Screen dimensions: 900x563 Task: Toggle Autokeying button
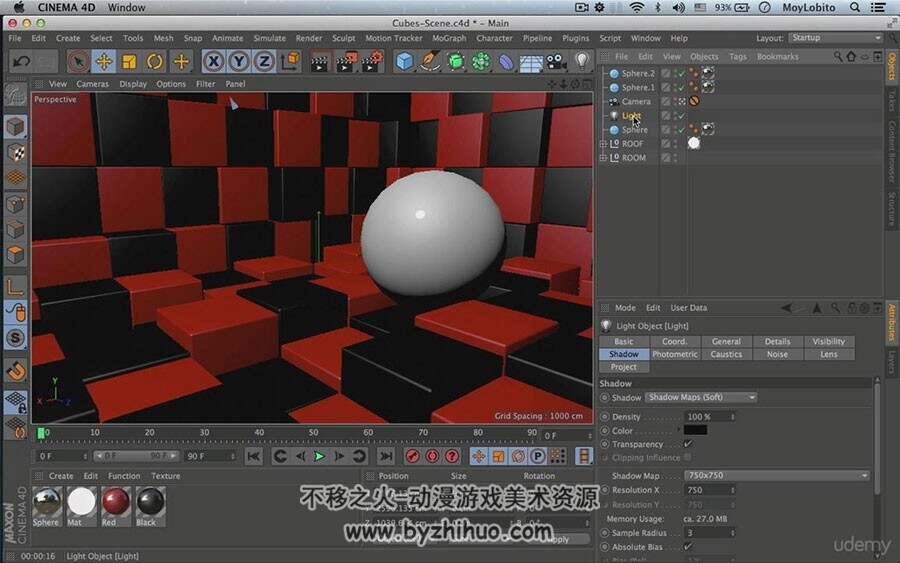coord(432,457)
